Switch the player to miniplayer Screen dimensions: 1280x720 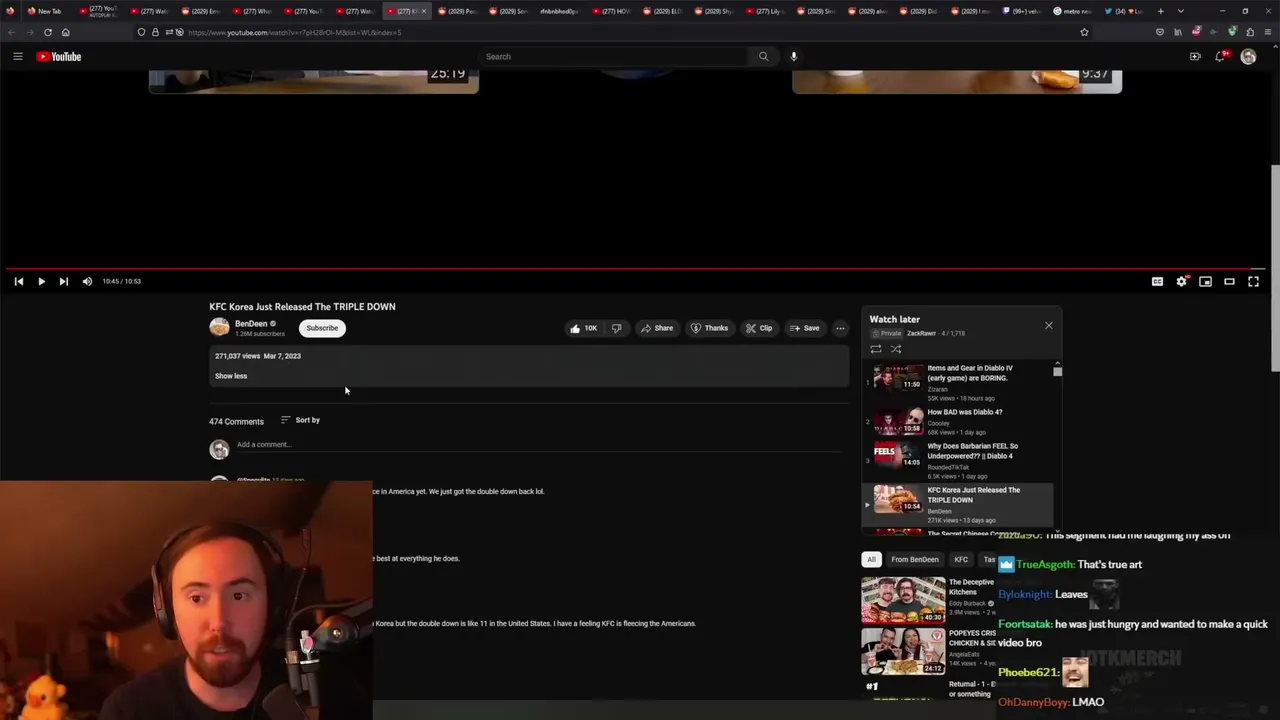click(1205, 282)
